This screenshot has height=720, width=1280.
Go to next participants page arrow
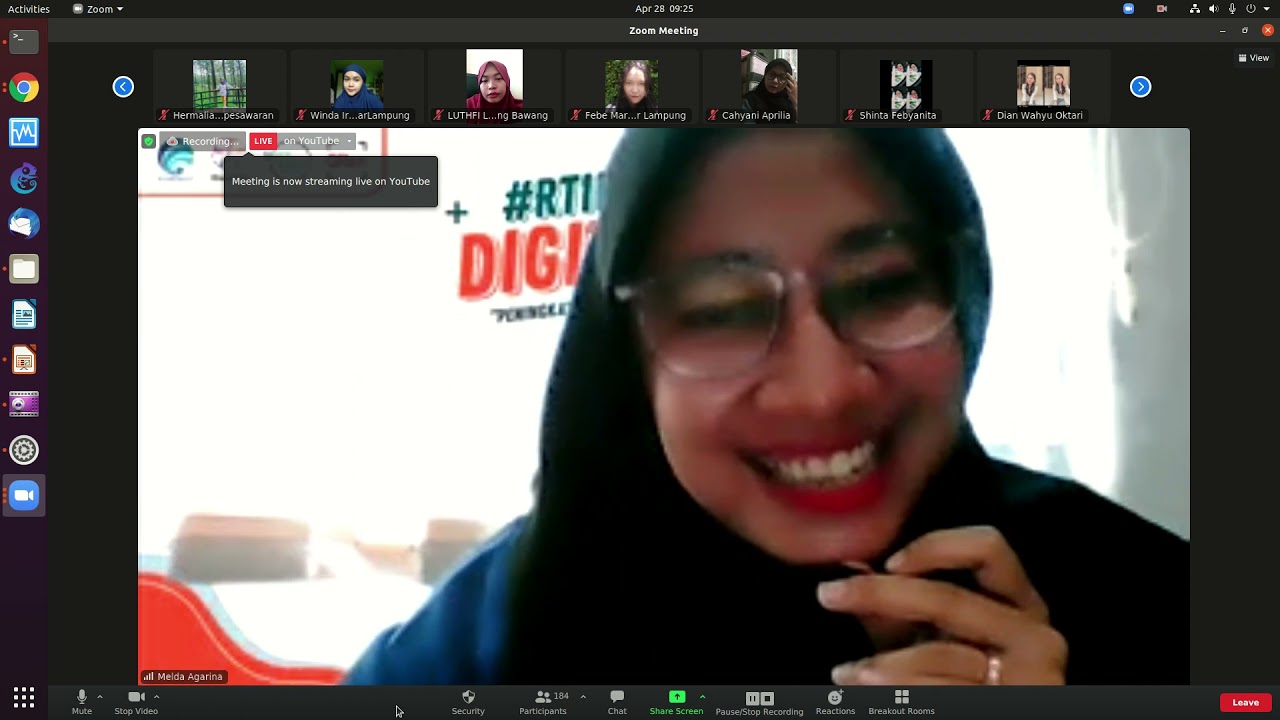tap(1140, 87)
